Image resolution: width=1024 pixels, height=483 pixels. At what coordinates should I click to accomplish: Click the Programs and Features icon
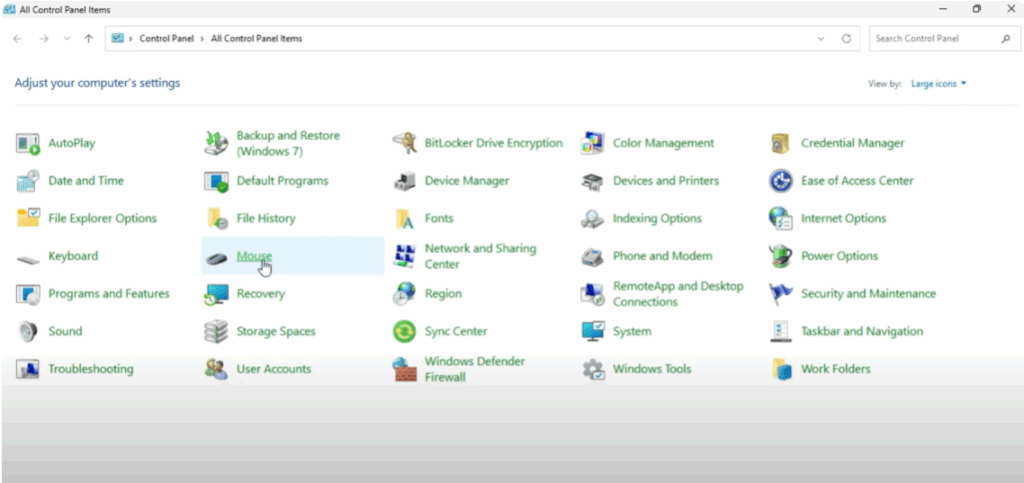click(27, 294)
